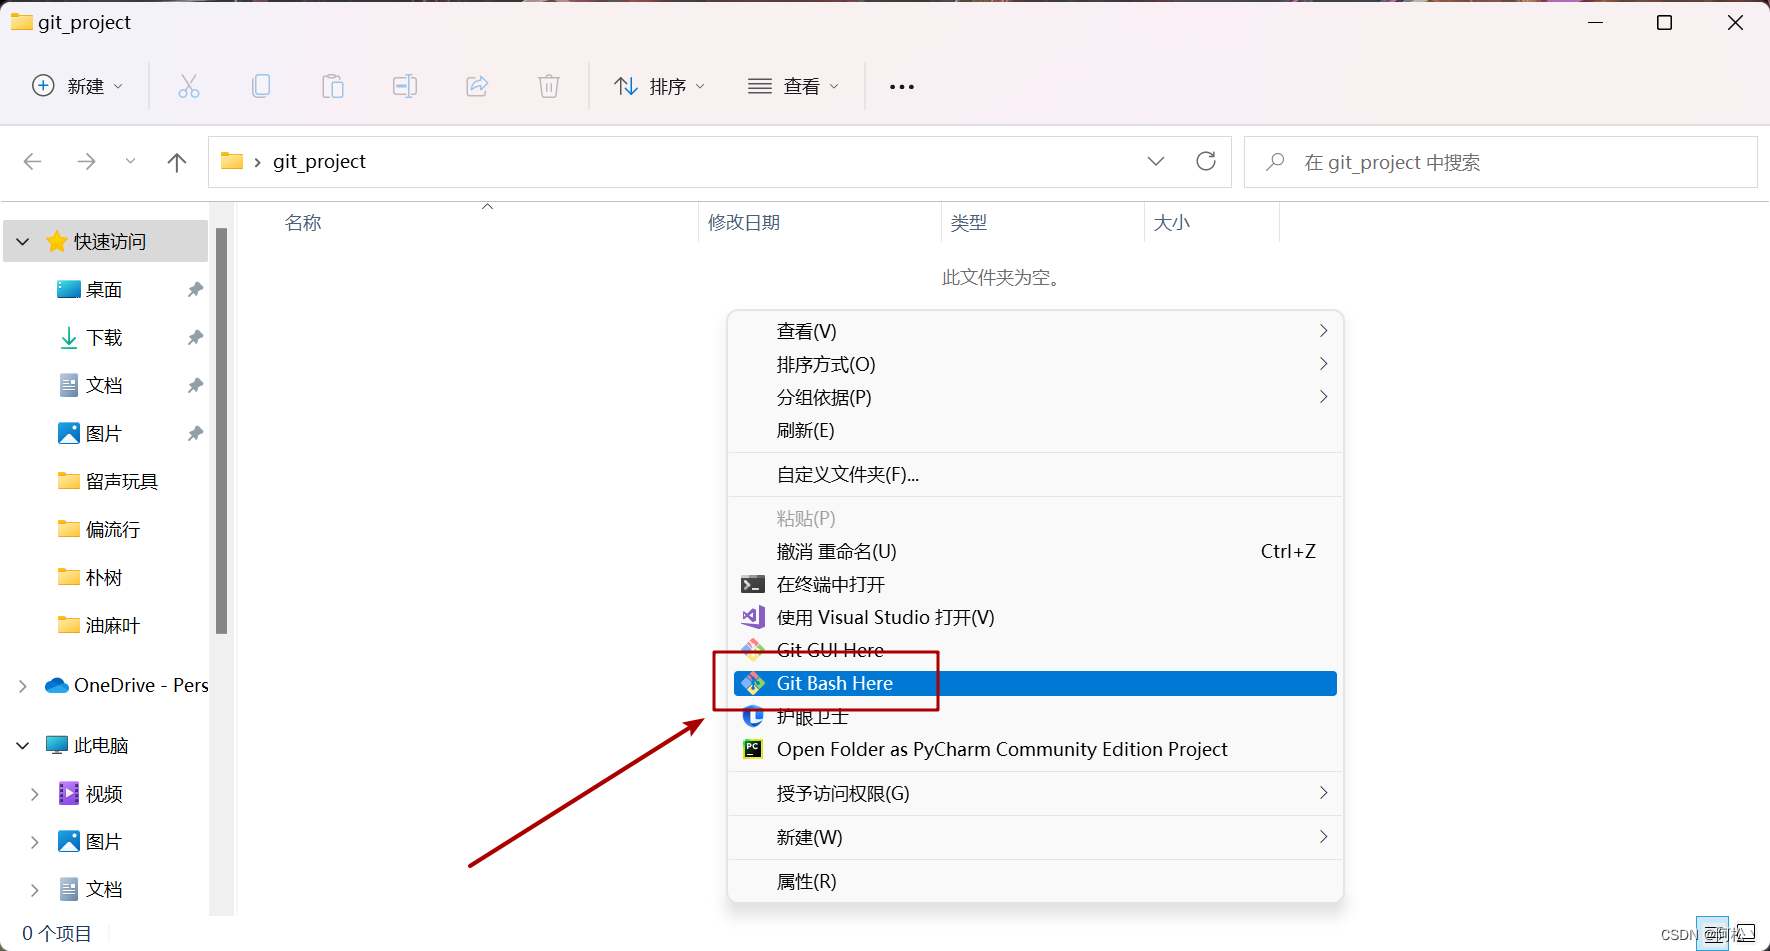
Task: Collapse the 快速访问 tree node
Action: click(23, 242)
